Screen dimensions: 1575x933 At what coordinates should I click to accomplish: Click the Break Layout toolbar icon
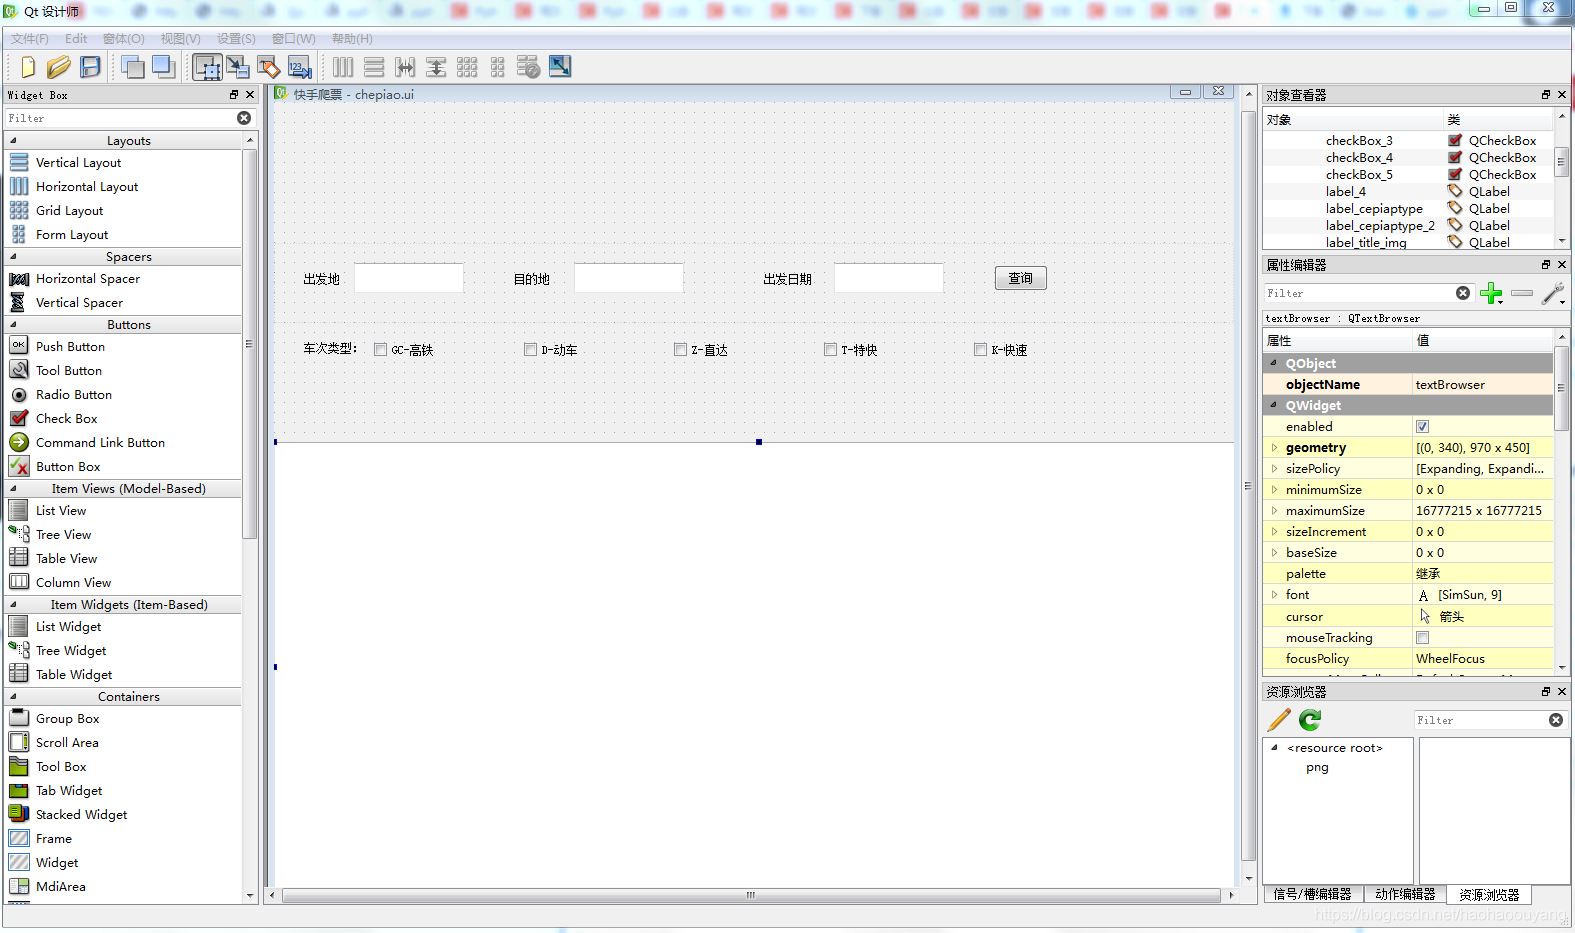529,67
